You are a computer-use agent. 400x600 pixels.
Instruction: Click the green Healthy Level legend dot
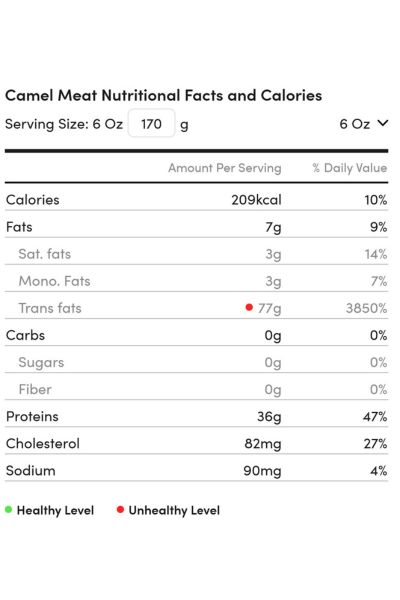point(8,509)
